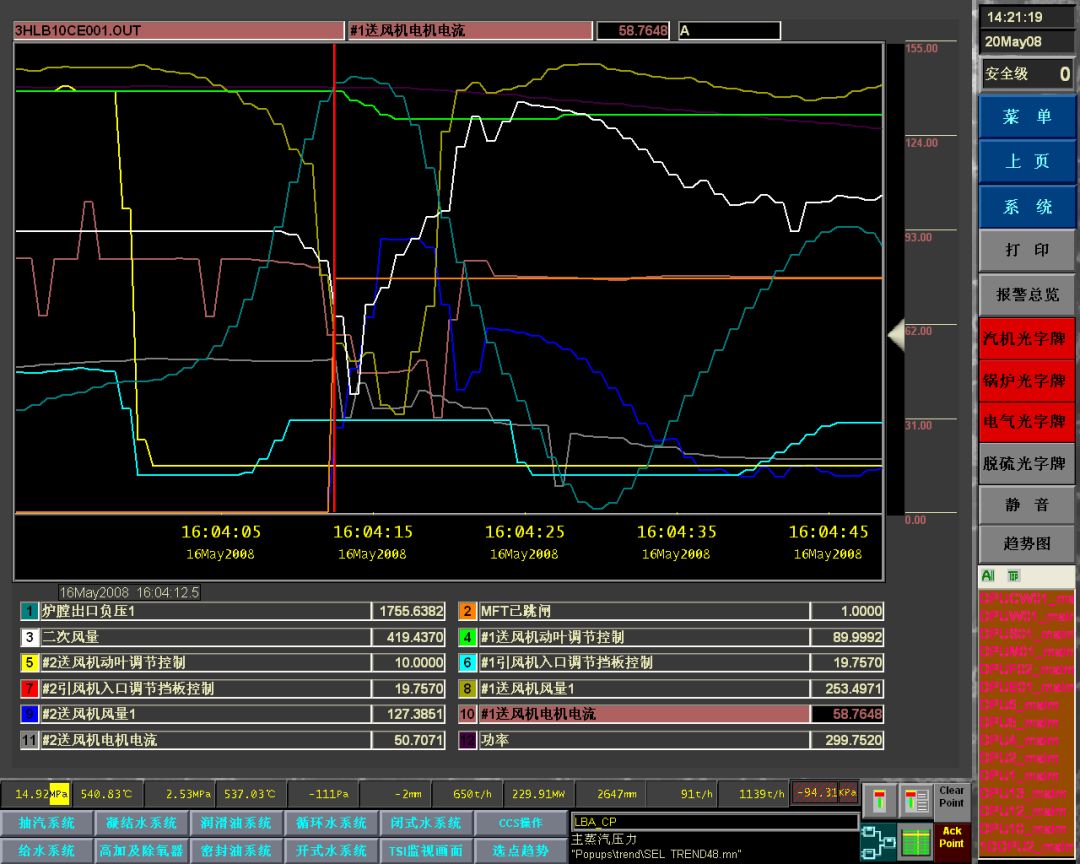The height and width of the screenshot is (864, 1080).
Task: Click the #1送风机电机电流 description field at top
Action: (x=470, y=31)
